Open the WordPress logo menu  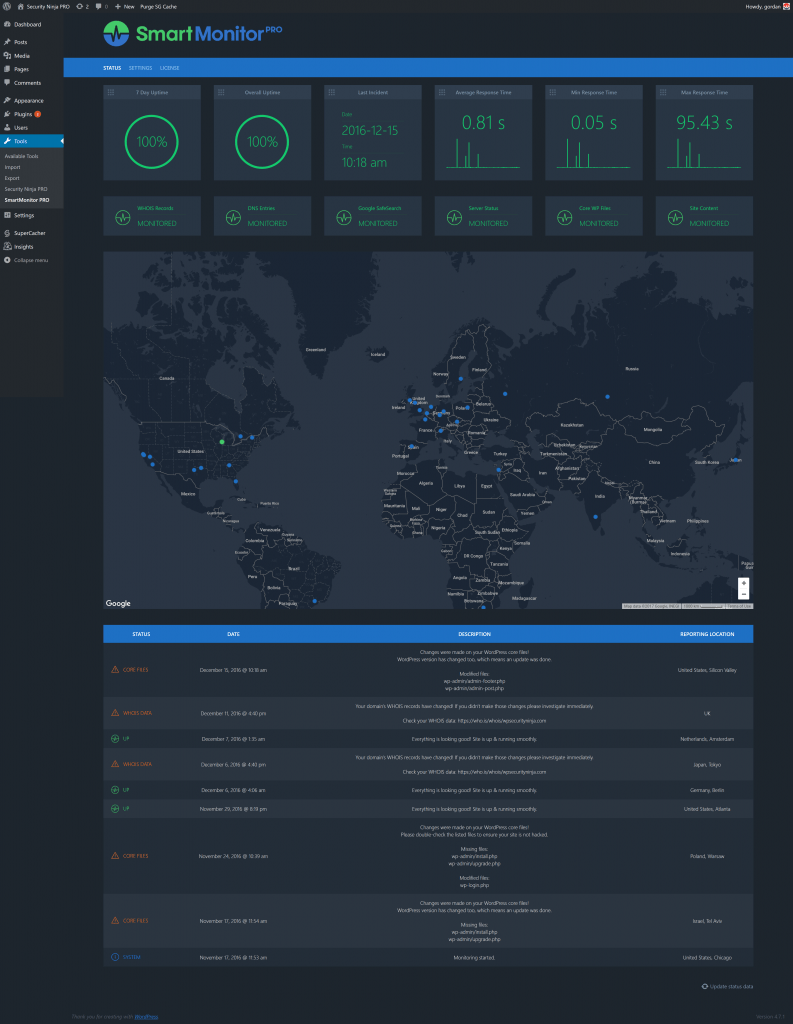[7, 7]
